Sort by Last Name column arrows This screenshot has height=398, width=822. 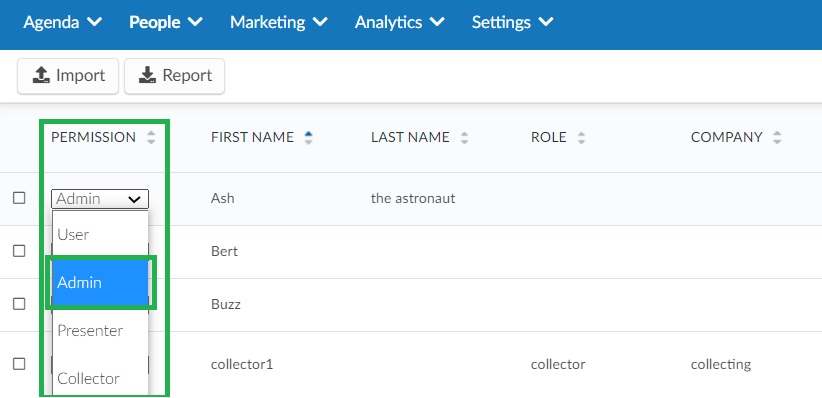464,138
